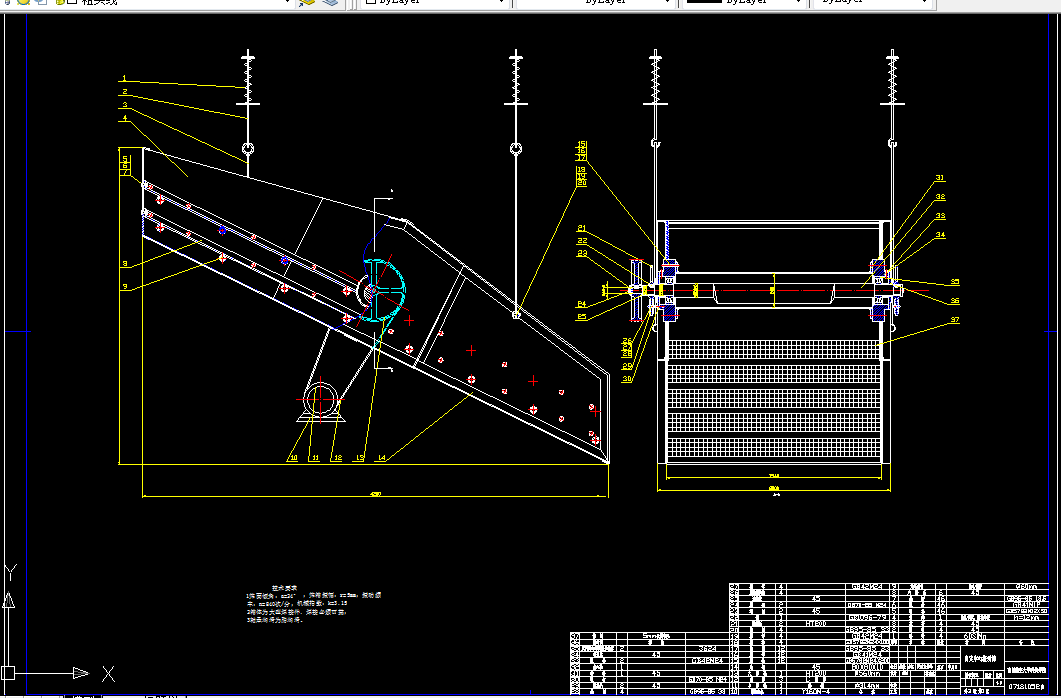The width and height of the screenshot is (1061, 698).
Task: Select part callout number 36
Action: pyautogui.click(x=955, y=301)
